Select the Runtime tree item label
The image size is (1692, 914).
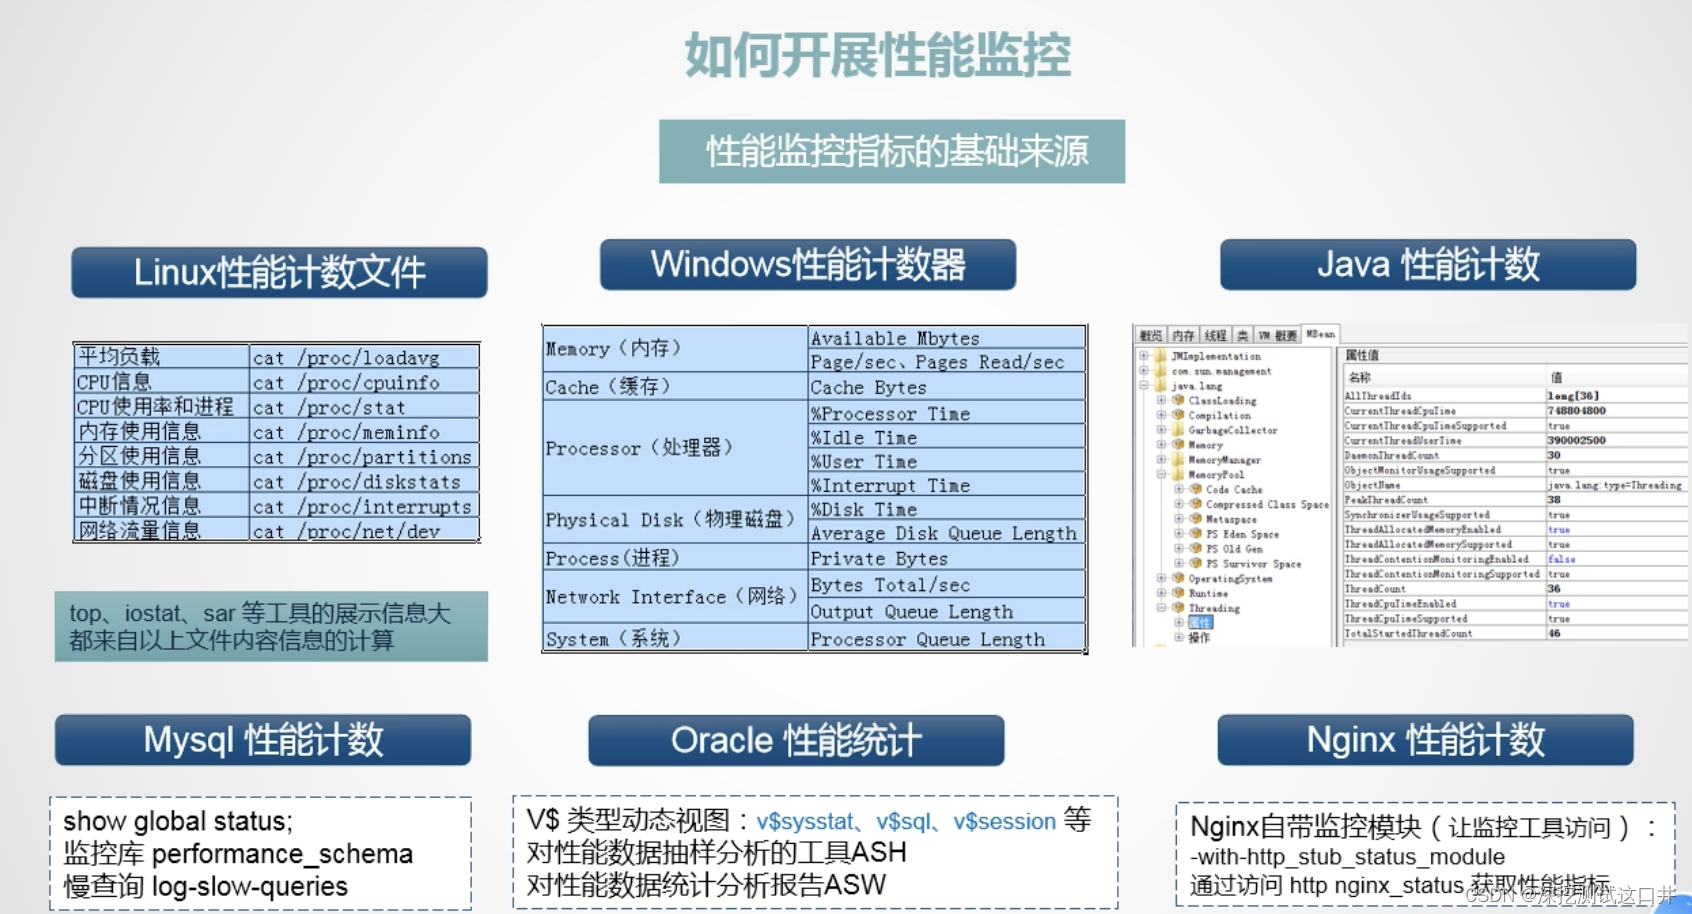[1208, 593]
